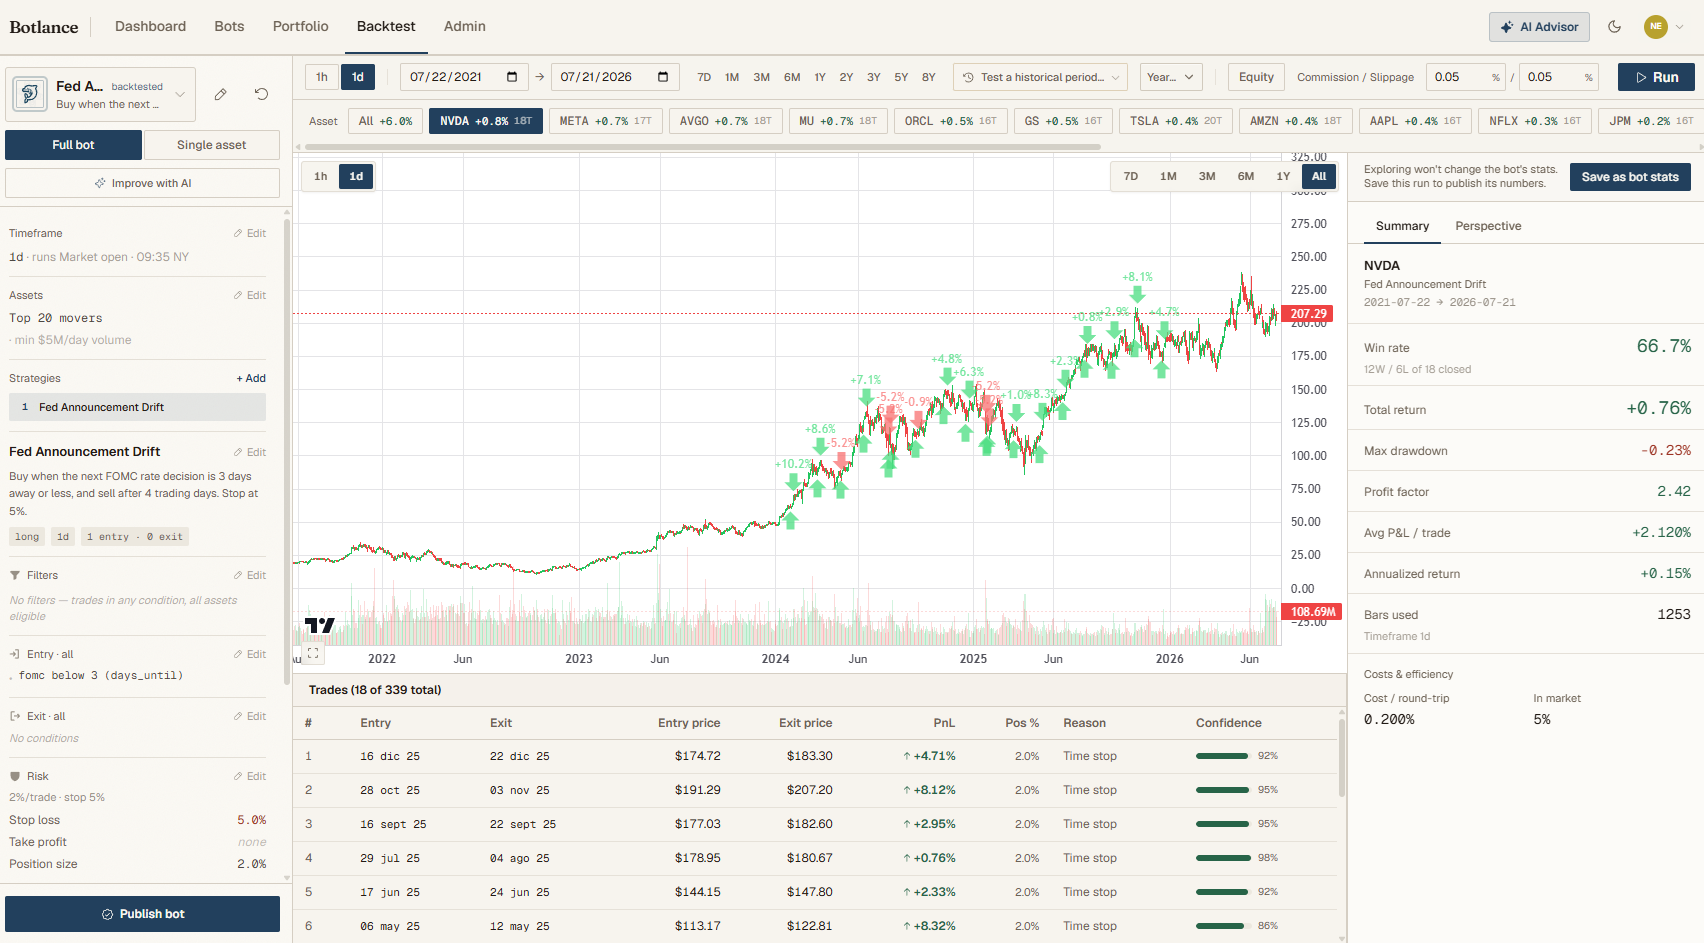Edit the Risk section

250,776
